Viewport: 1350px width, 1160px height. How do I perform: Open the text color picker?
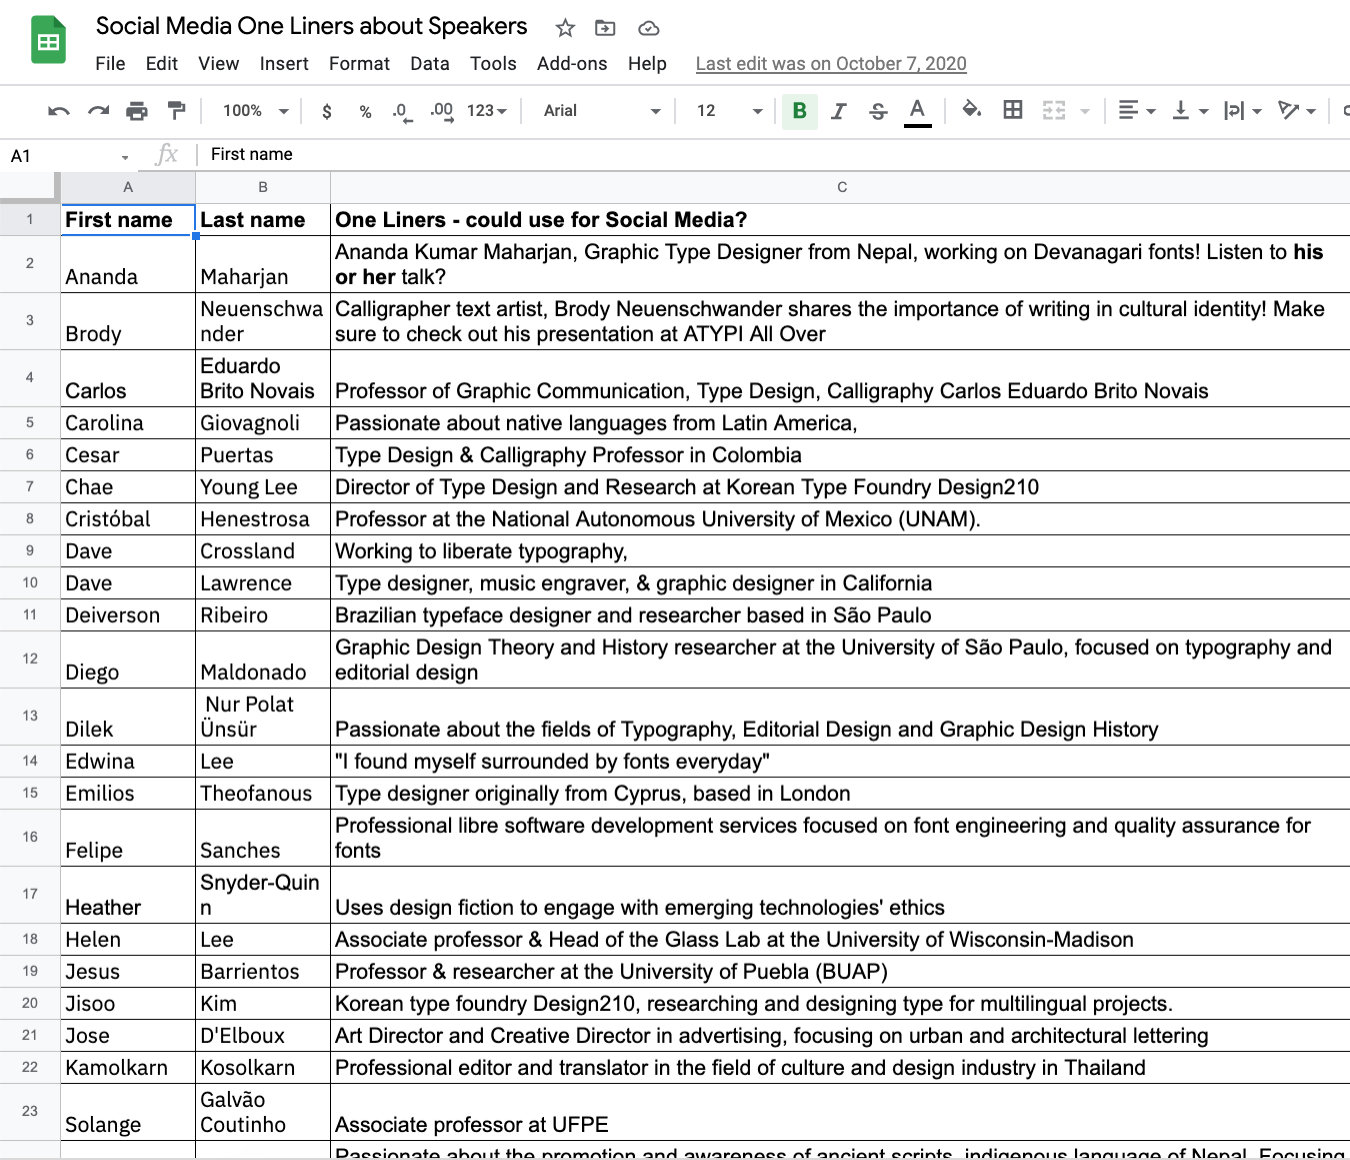[917, 111]
